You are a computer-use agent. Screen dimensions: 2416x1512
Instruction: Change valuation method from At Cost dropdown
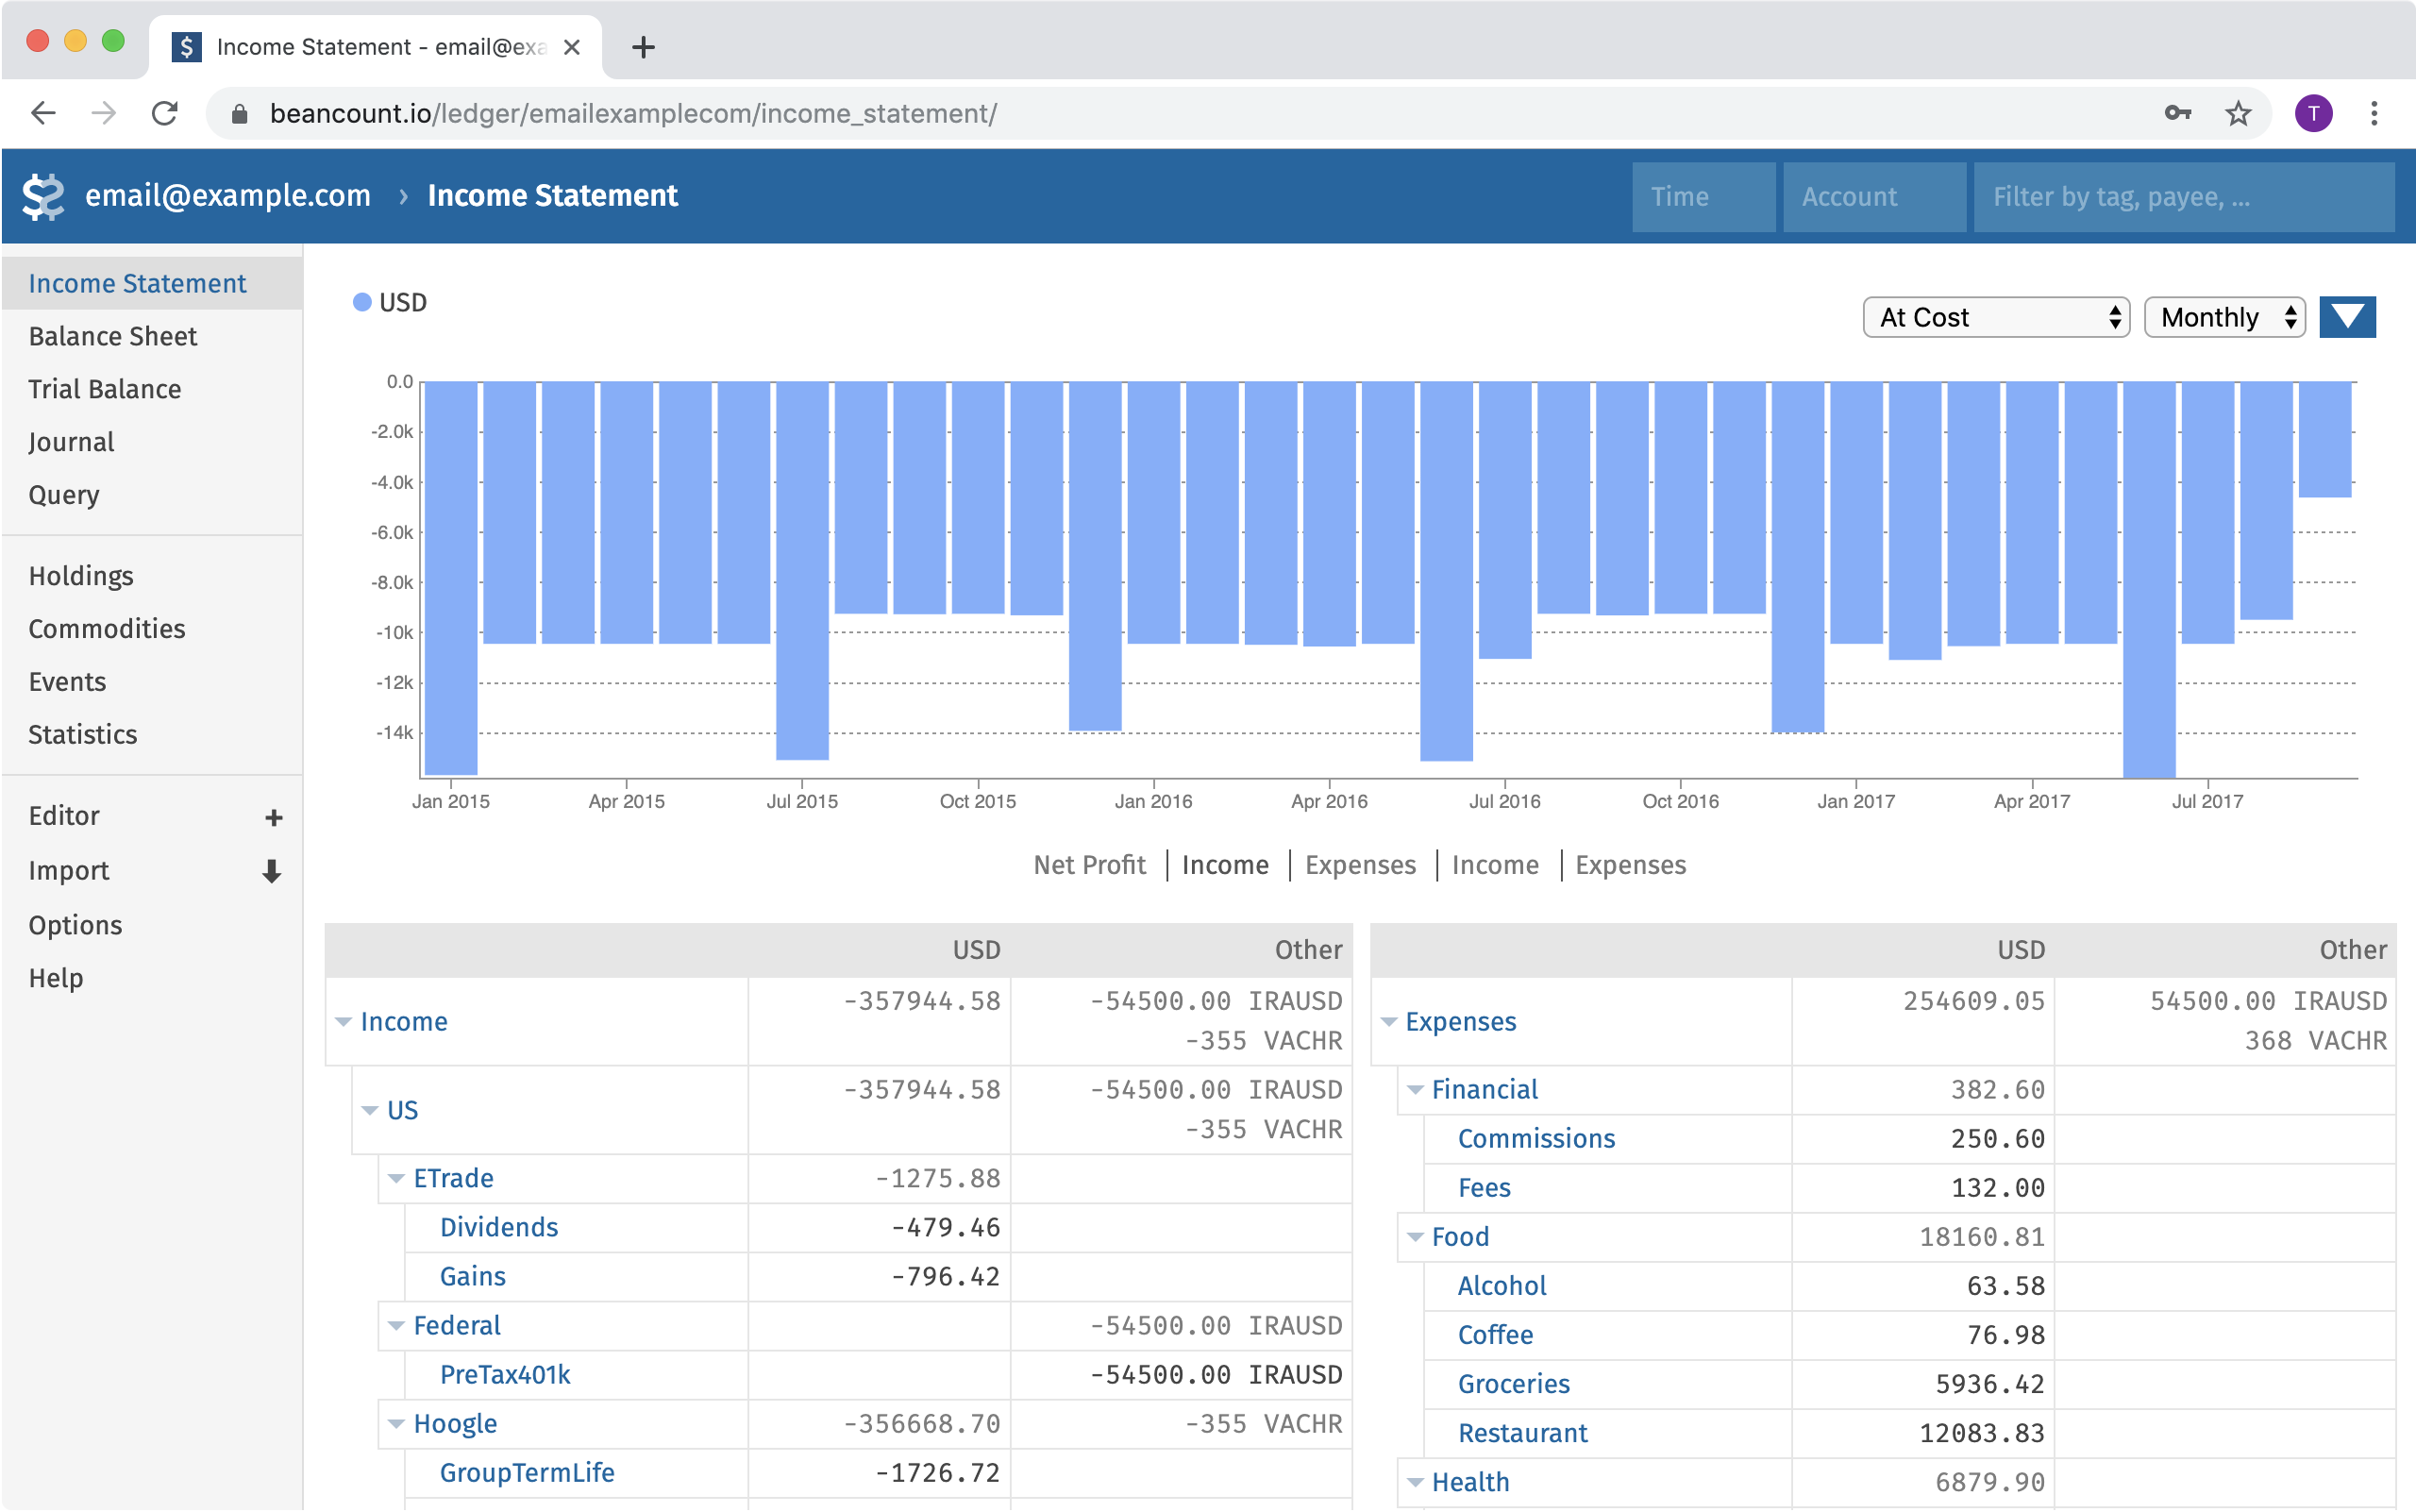1994,317
